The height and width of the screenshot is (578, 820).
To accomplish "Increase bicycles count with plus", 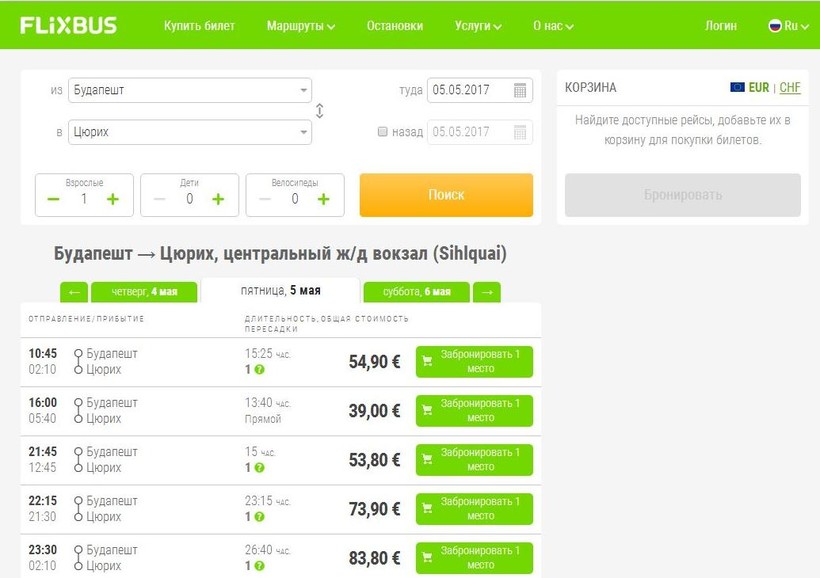I will pyautogui.click(x=323, y=199).
